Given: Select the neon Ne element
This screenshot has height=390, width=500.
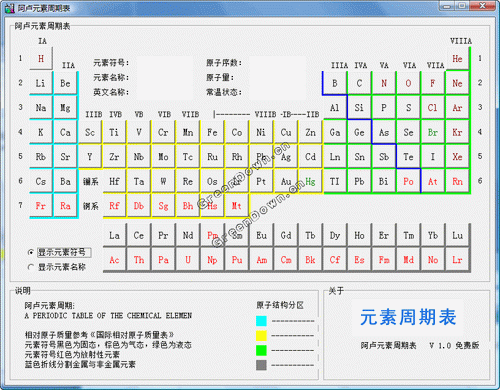Looking at the screenshot, I should tap(457, 83).
